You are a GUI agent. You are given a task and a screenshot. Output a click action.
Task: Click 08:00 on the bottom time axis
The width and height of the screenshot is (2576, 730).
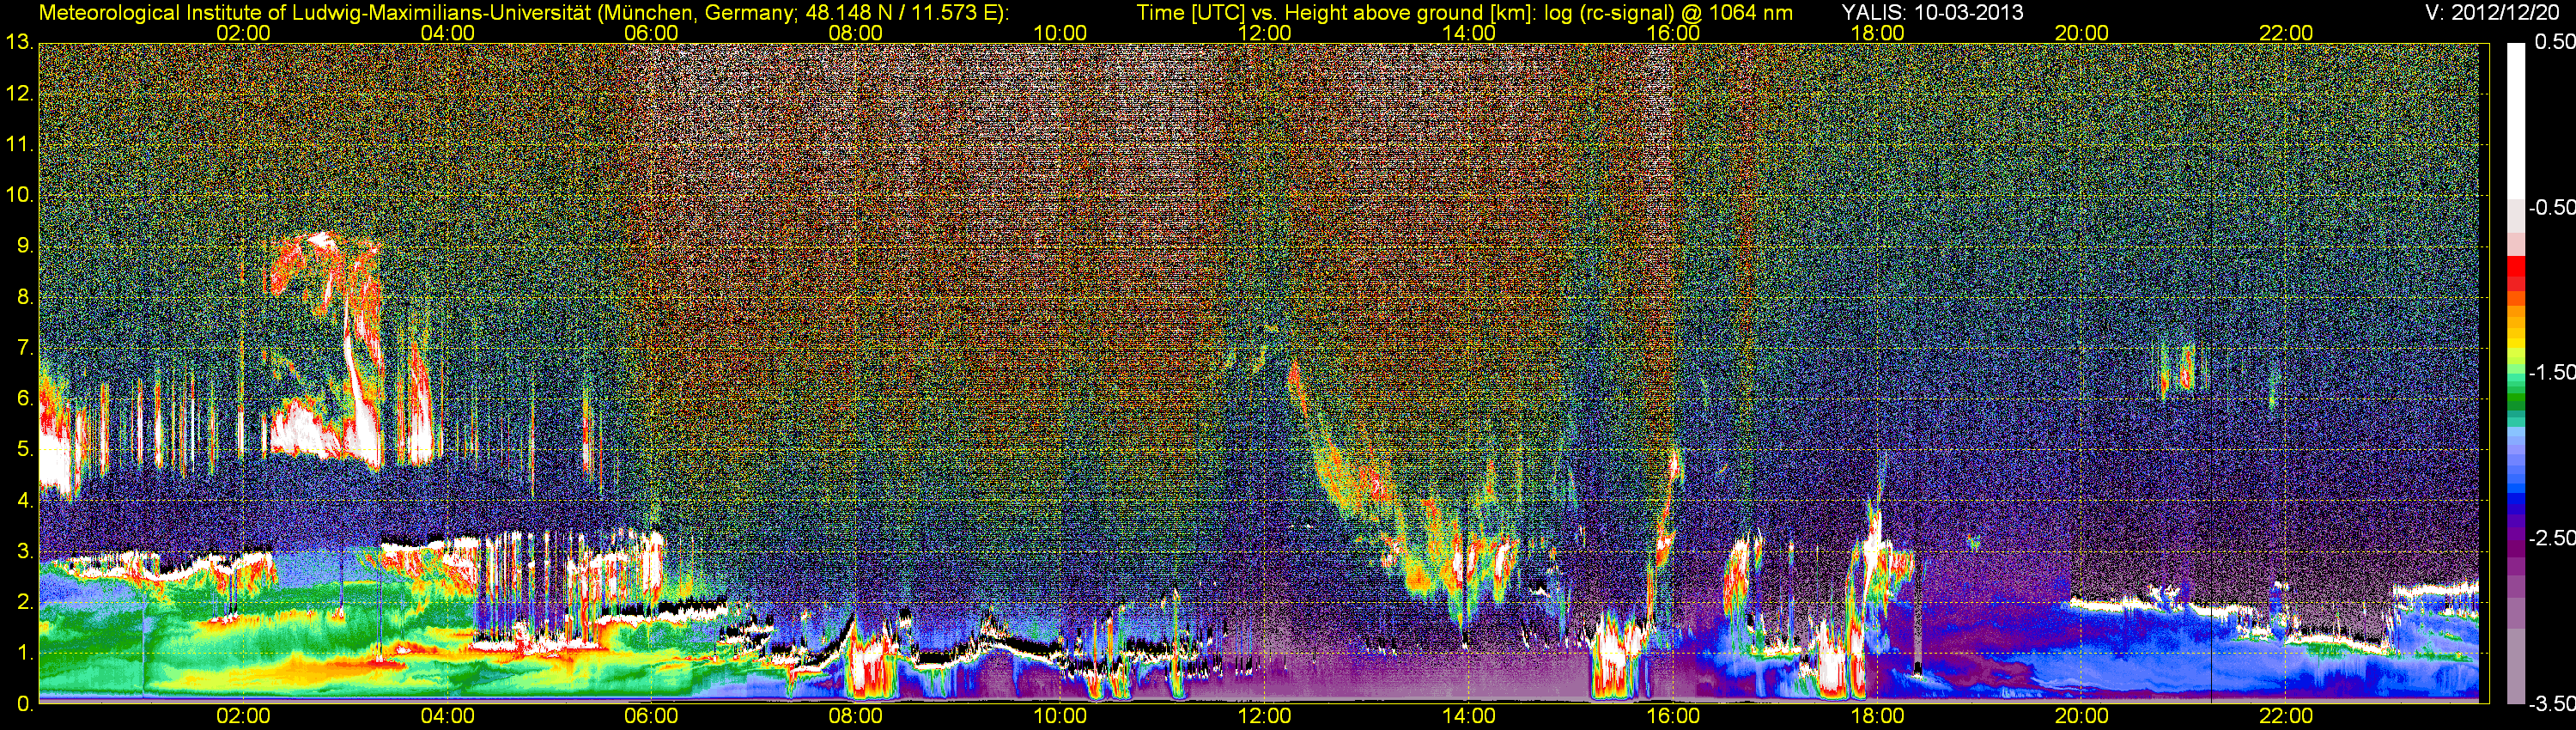tap(856, 716)
